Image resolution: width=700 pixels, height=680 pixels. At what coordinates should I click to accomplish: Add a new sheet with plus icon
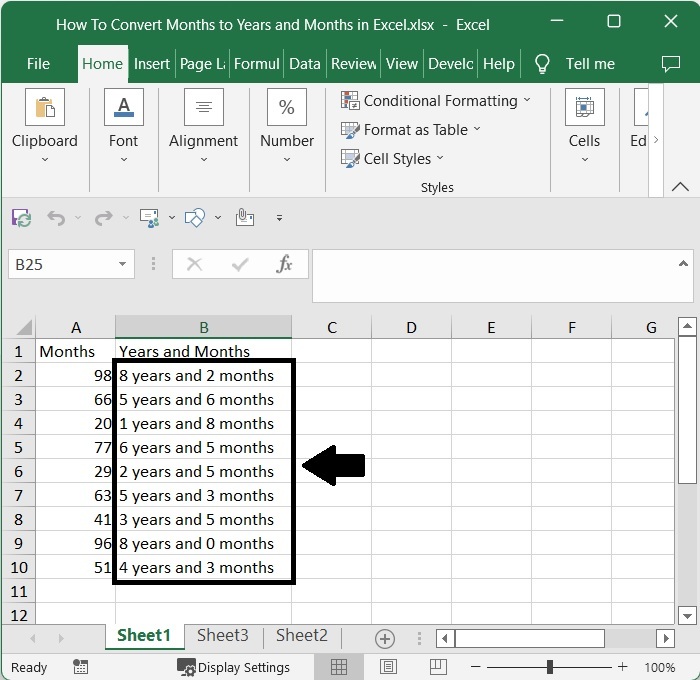[385, 638]
